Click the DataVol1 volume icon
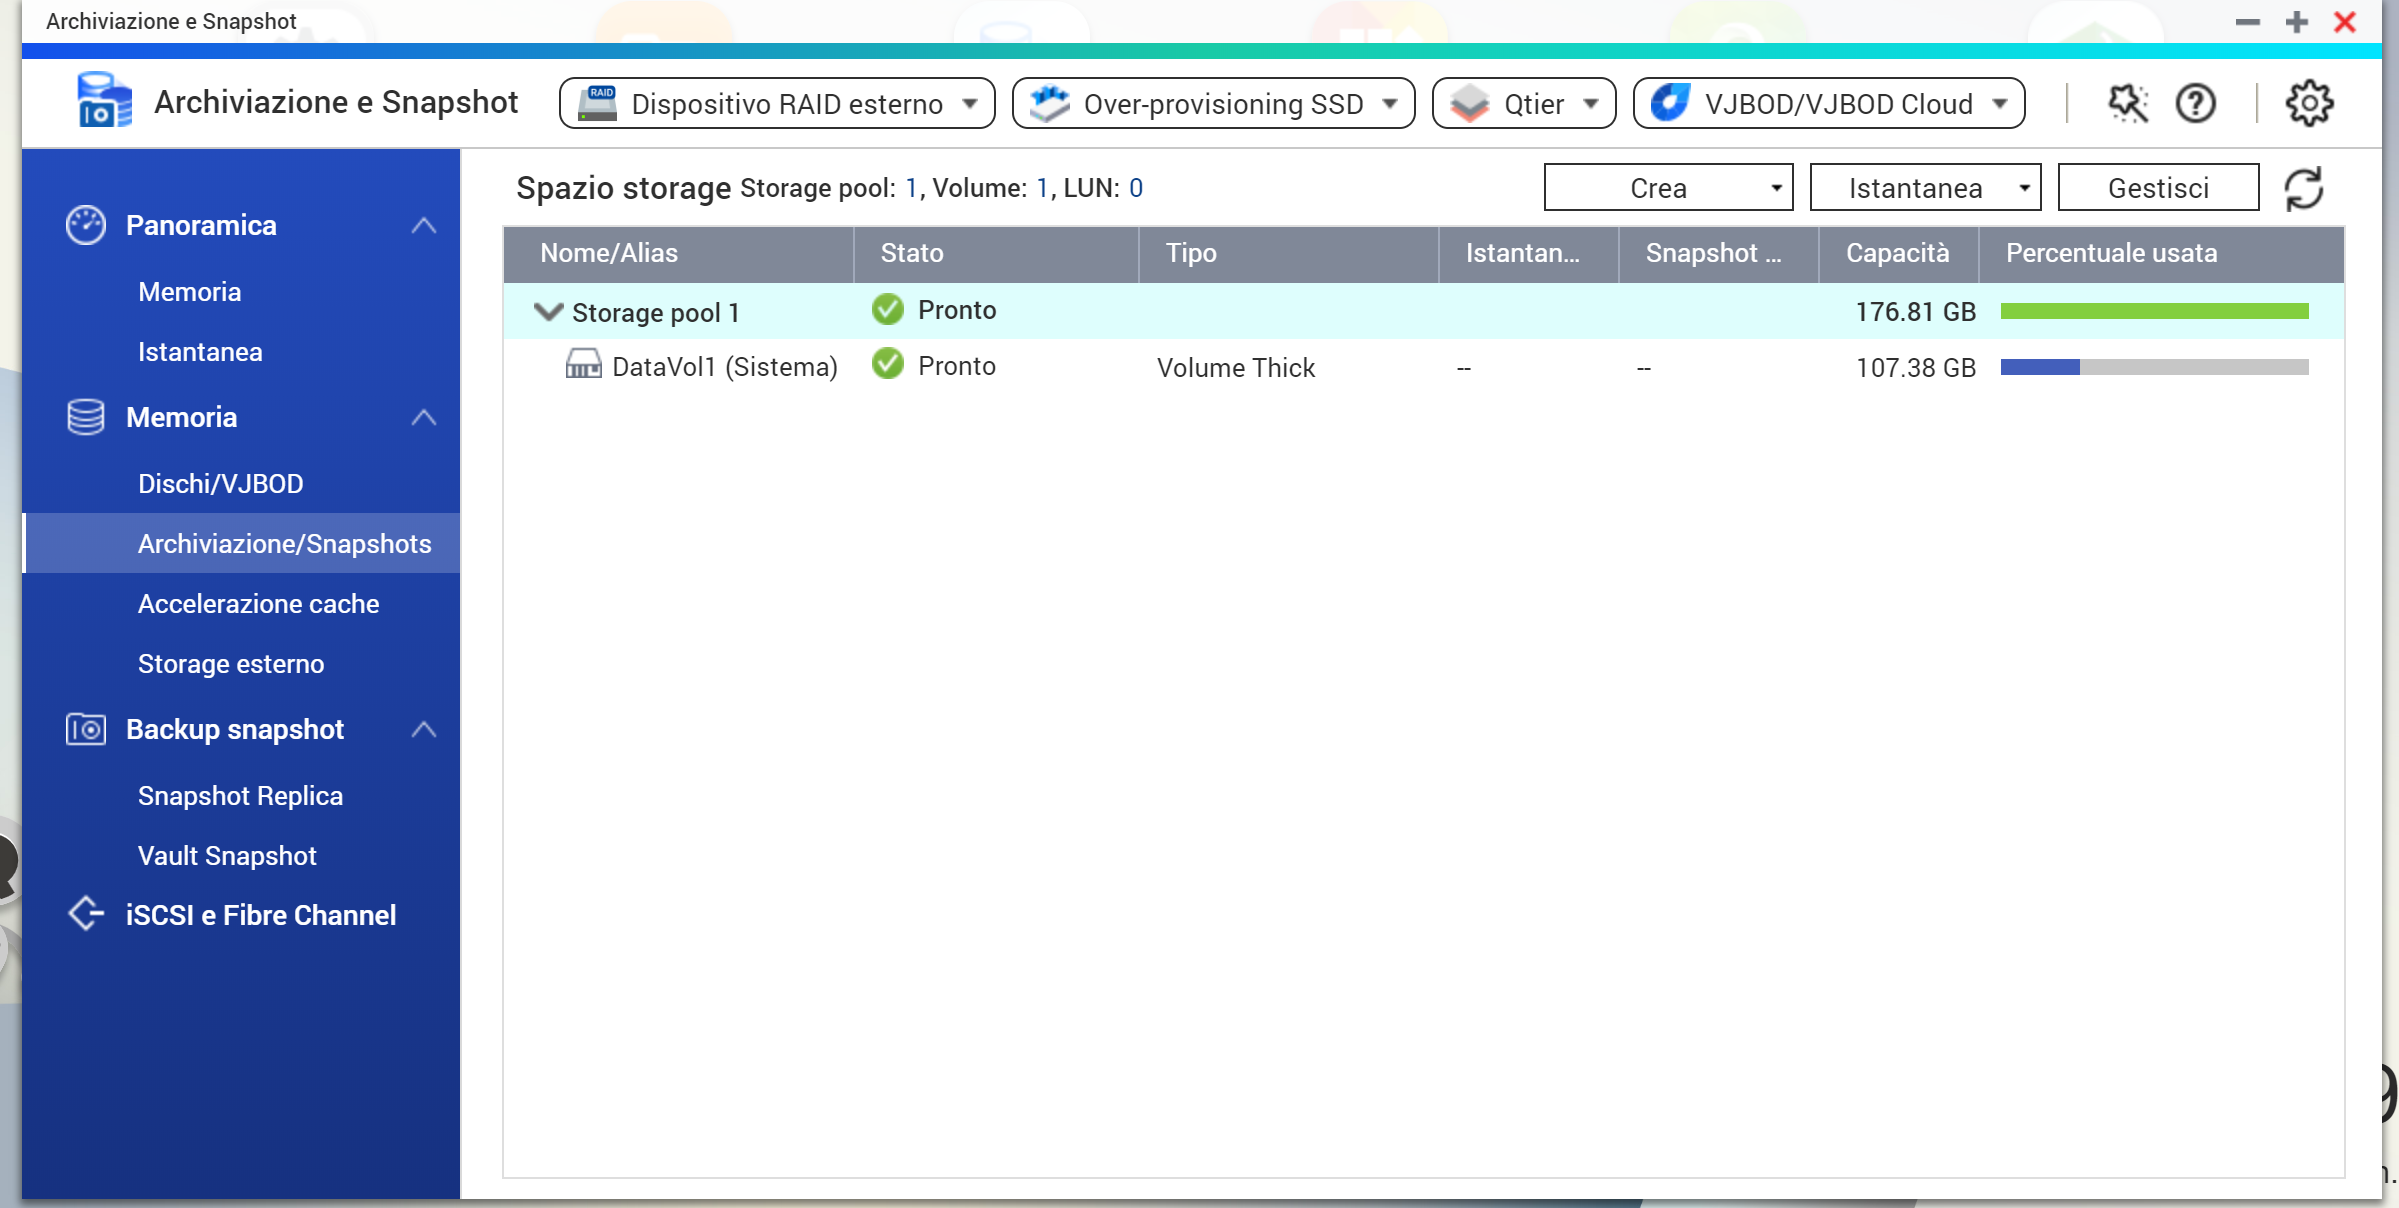Viewport: 2399px width, 1208px height. 583,365
